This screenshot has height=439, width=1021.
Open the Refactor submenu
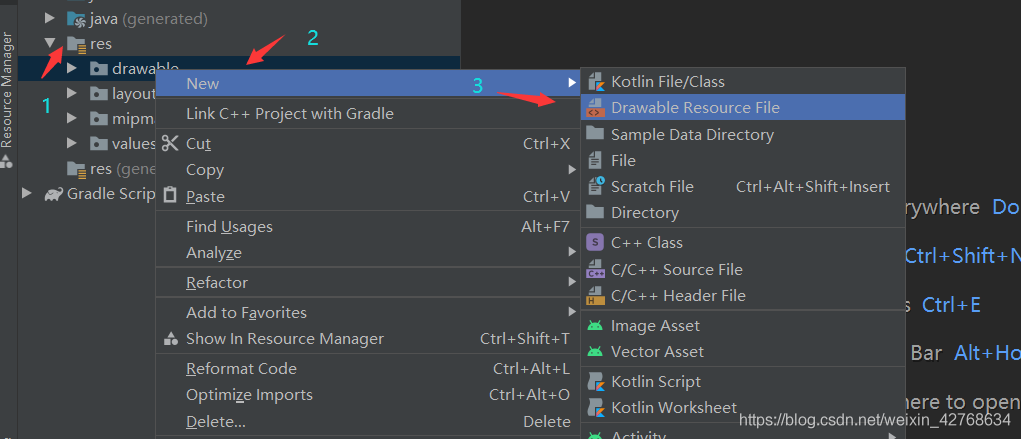(217, 283)
